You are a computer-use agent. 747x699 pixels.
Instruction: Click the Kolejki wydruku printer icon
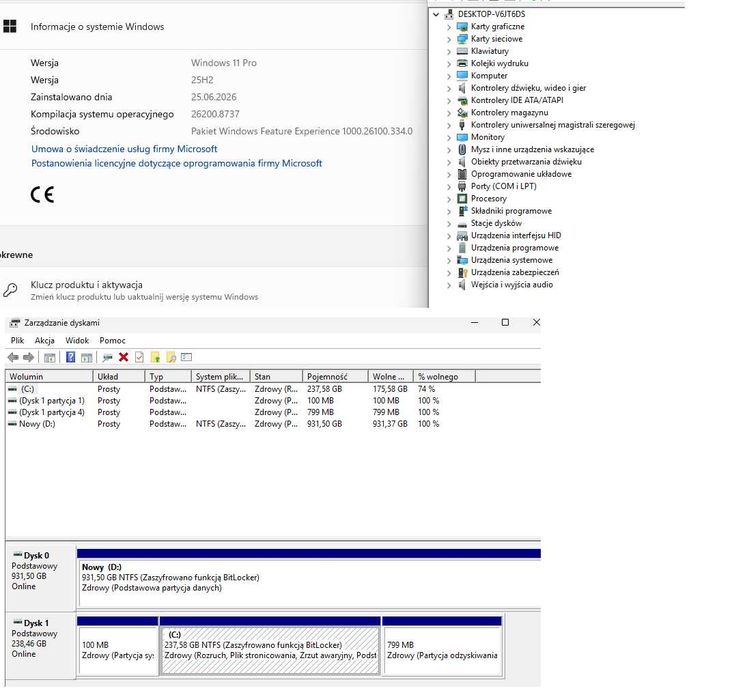coord(462,63)
